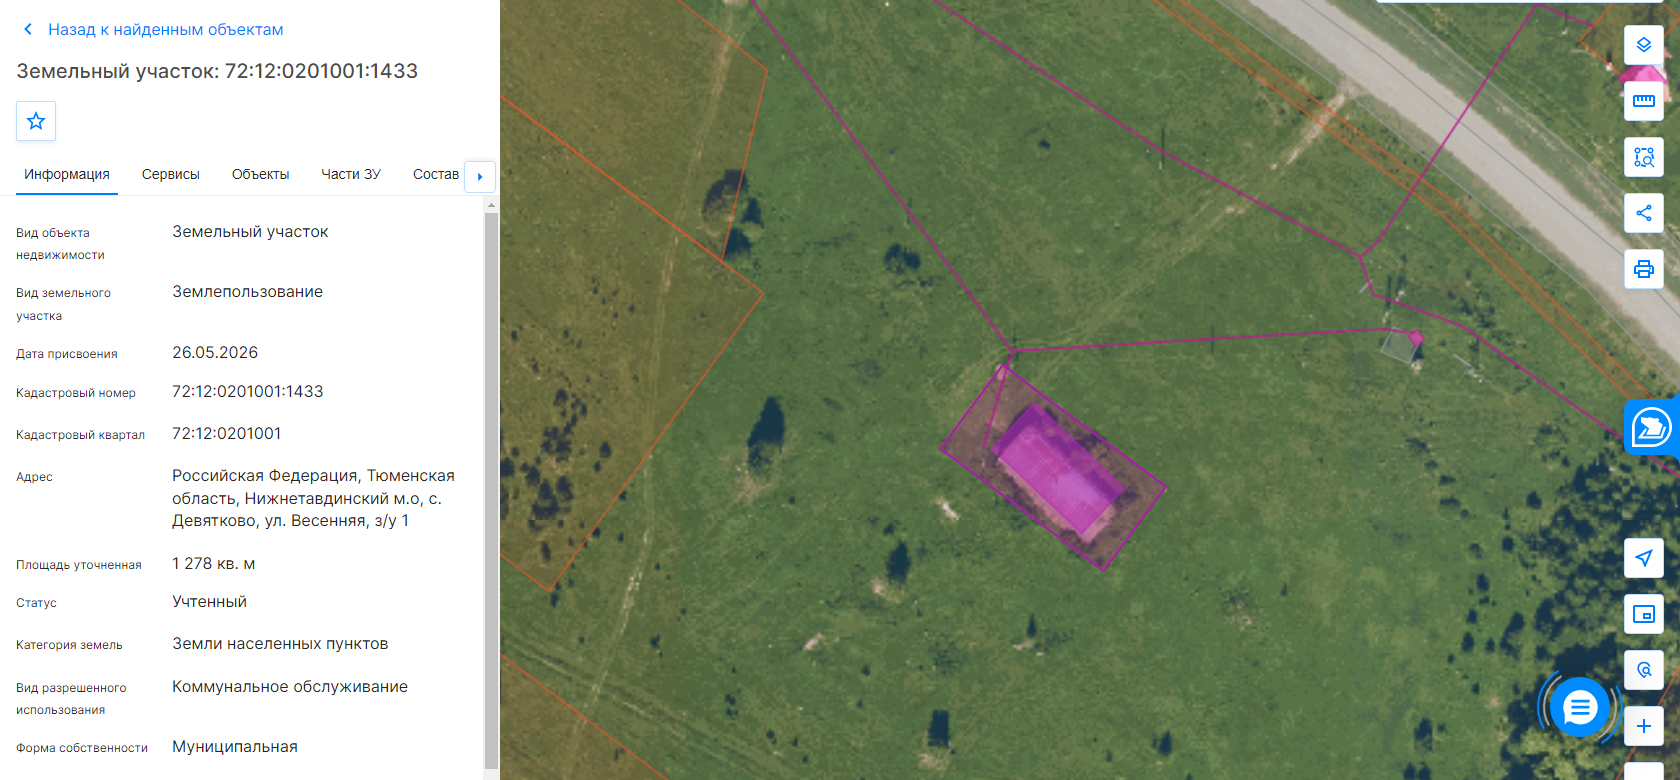The width and height of the screenshot is (1680, 780).
Task: Find my location with arrow icon
Action: pyautogui.click(x=1643, y=558)
